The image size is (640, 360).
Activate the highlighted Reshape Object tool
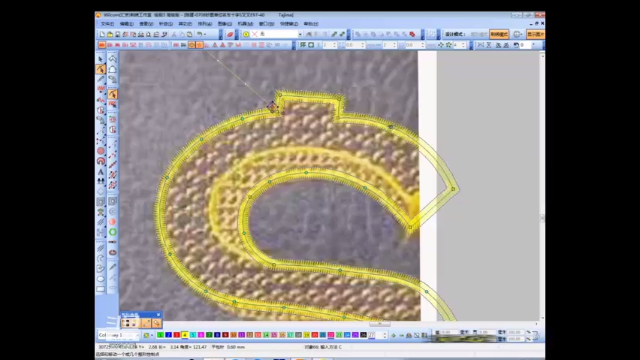pos(101,69)
